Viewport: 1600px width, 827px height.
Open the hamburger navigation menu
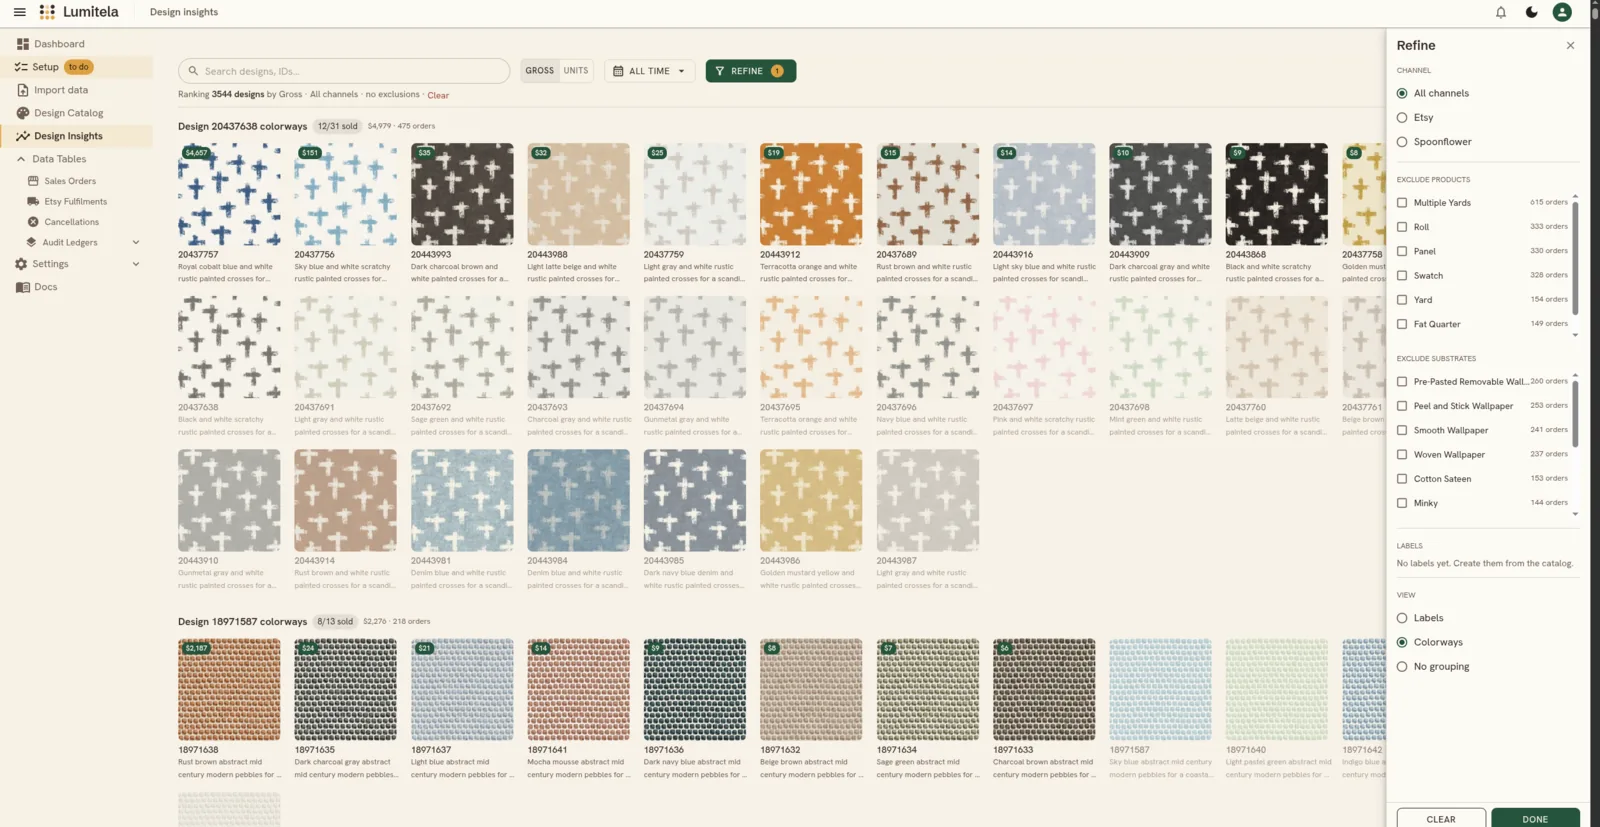tap(19, 12)
